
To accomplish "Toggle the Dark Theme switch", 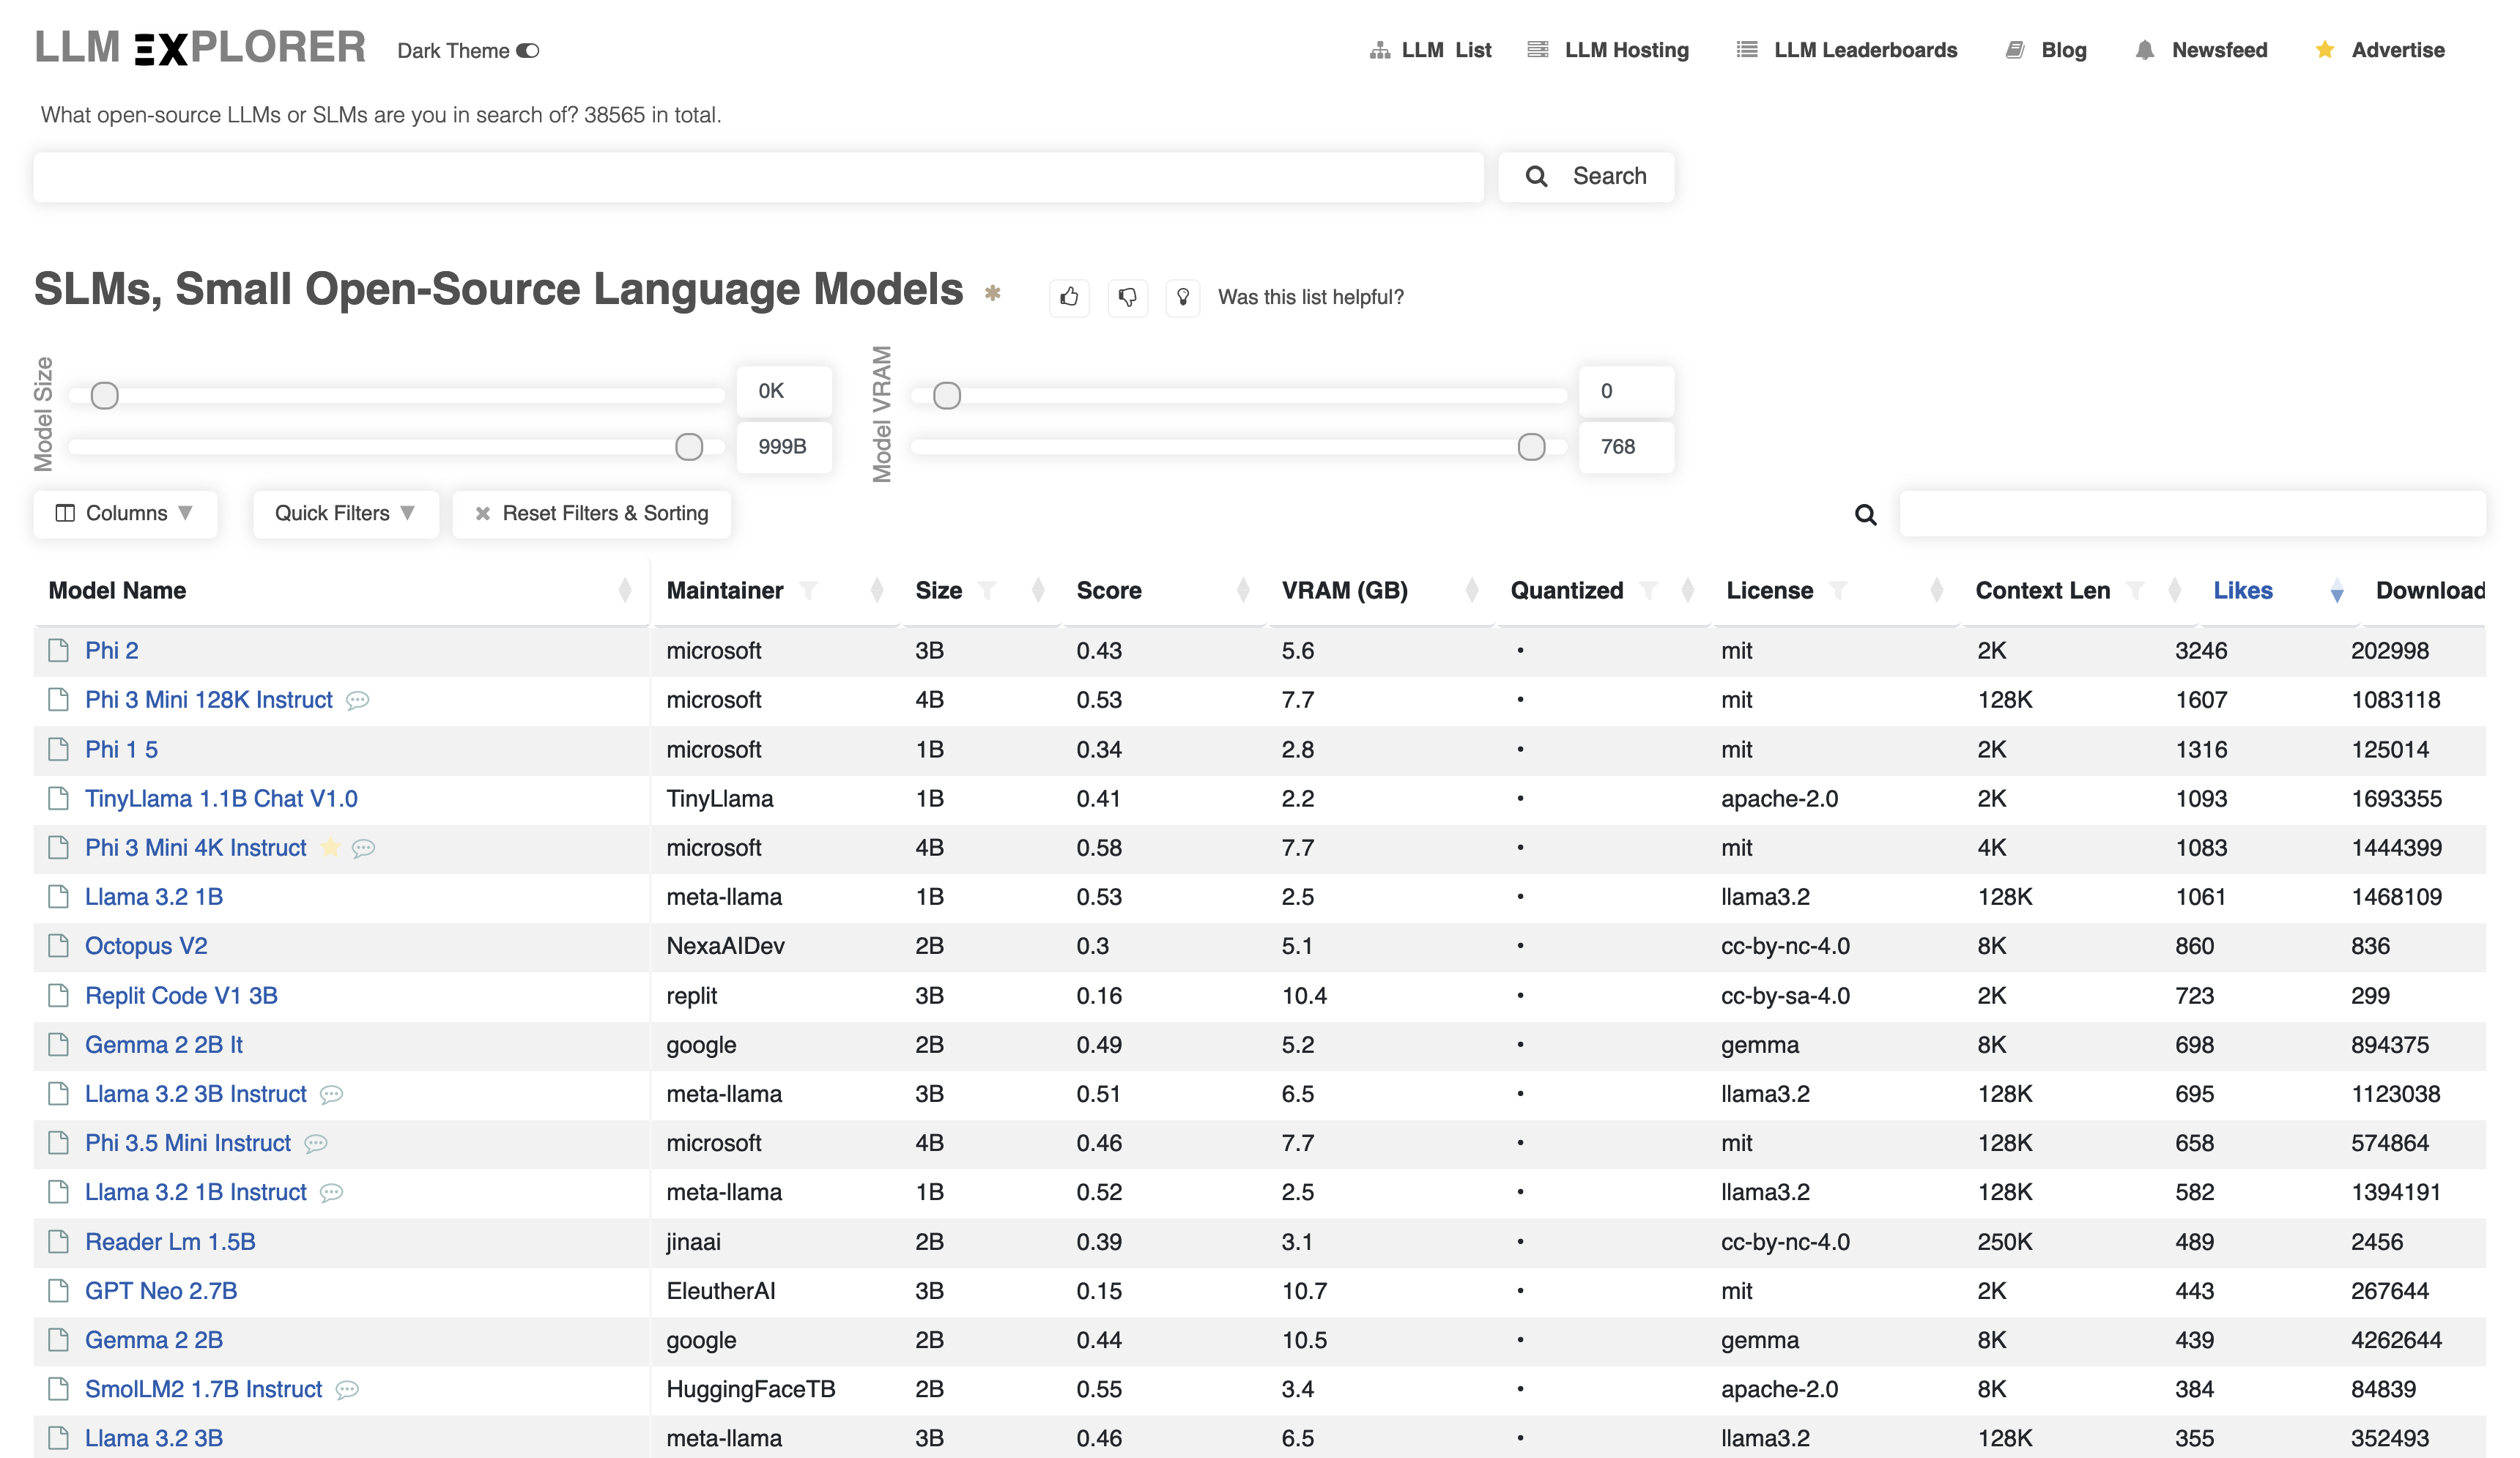I will pyautogui.click(x=528, y=51).
